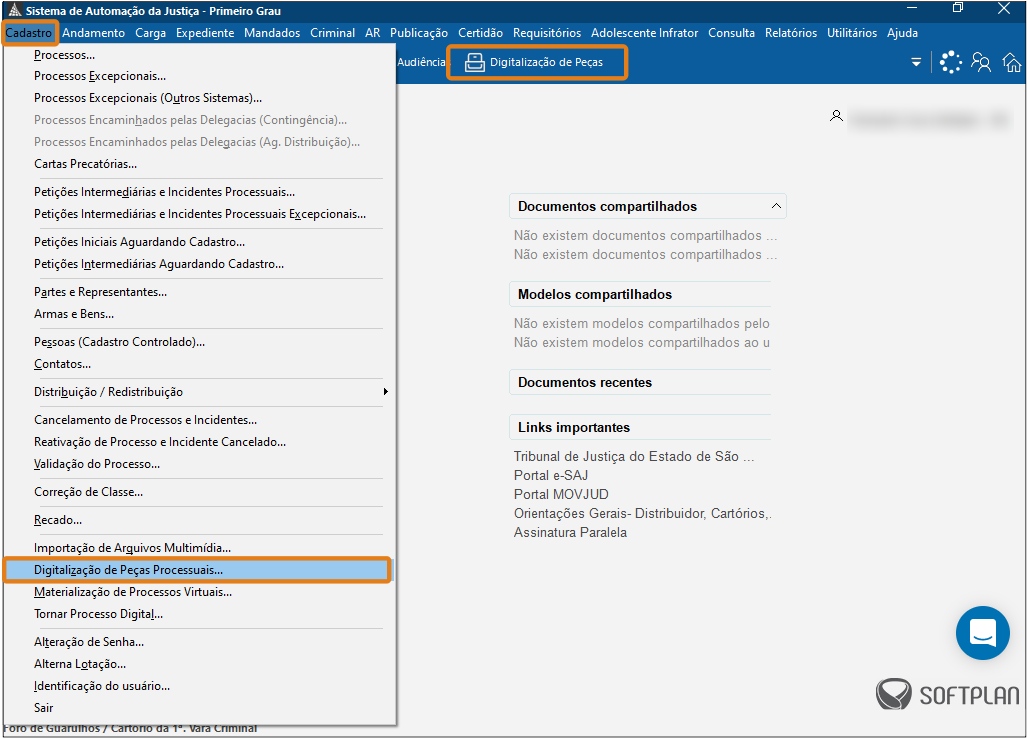Open the Assinatura Paralela link
This screenshot has height=738, width=1027.
[570, 532]
